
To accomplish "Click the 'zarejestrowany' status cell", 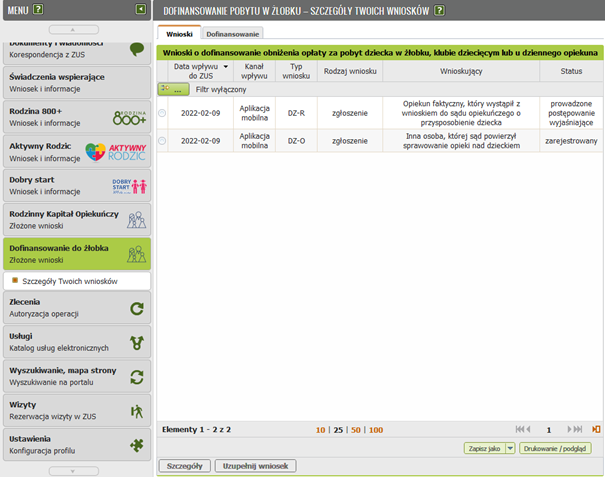I will 571,141.
